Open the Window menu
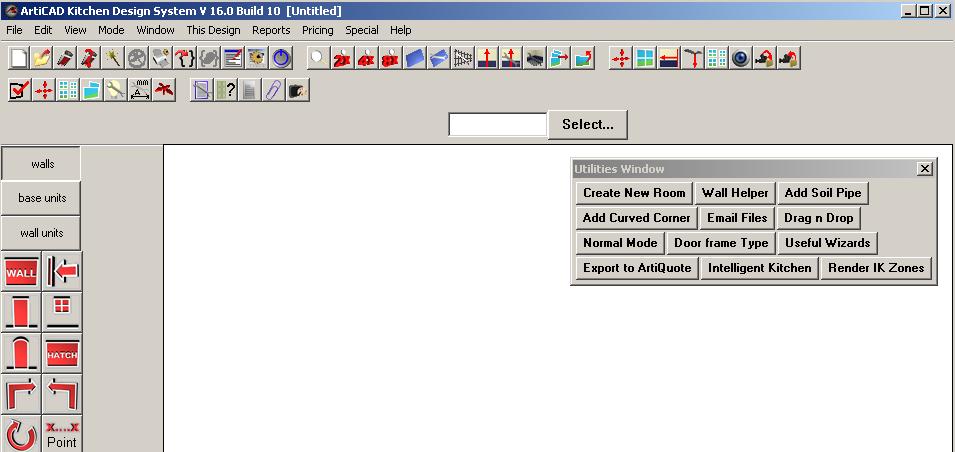 click(x=155, y=30)
